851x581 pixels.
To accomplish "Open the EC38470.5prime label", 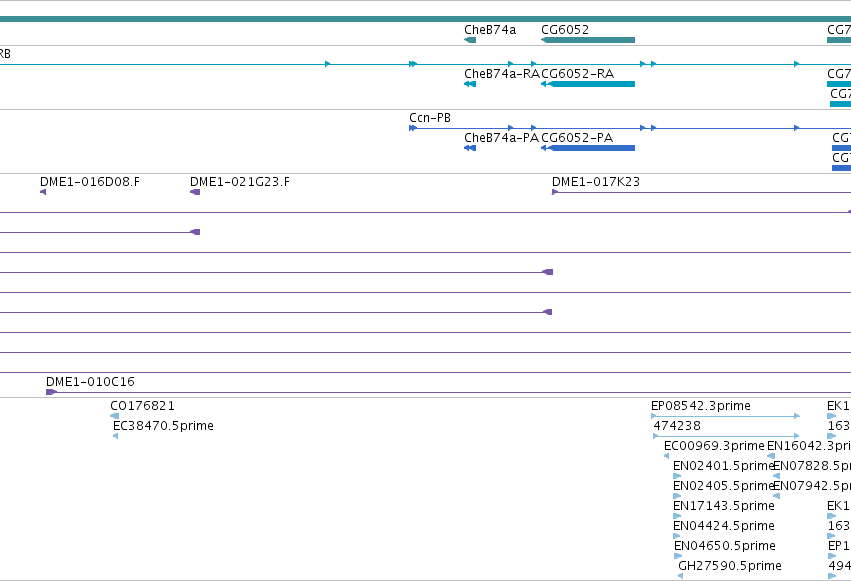I will click(163, 426).
